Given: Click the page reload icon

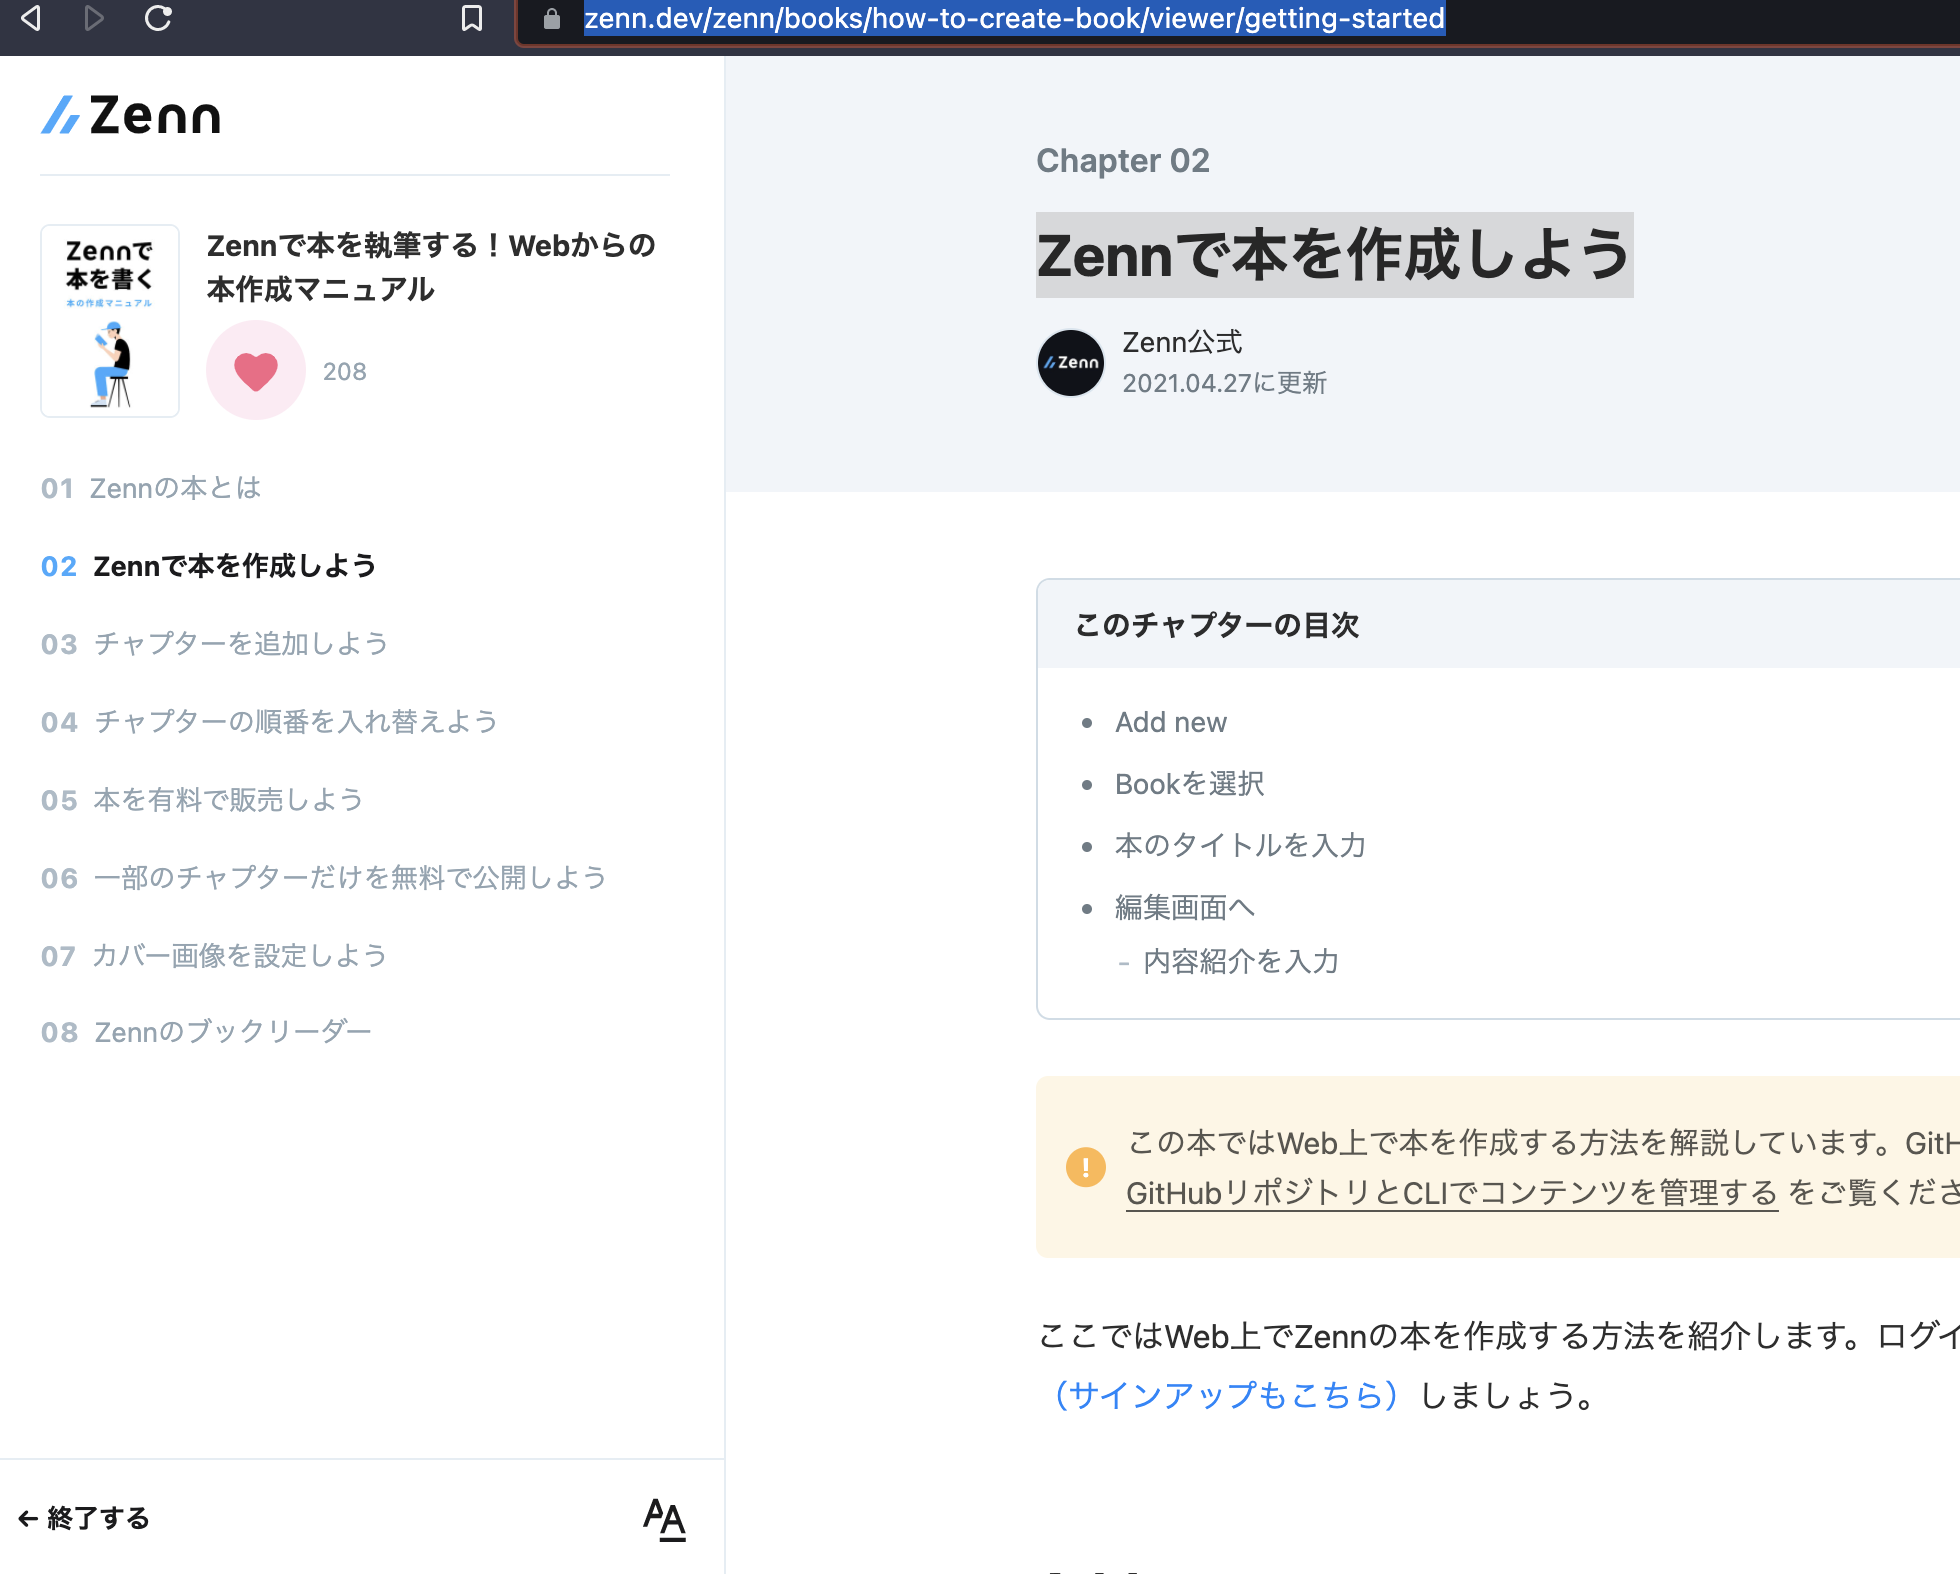Looking at the screenshot, I should [x=159, y=18].
